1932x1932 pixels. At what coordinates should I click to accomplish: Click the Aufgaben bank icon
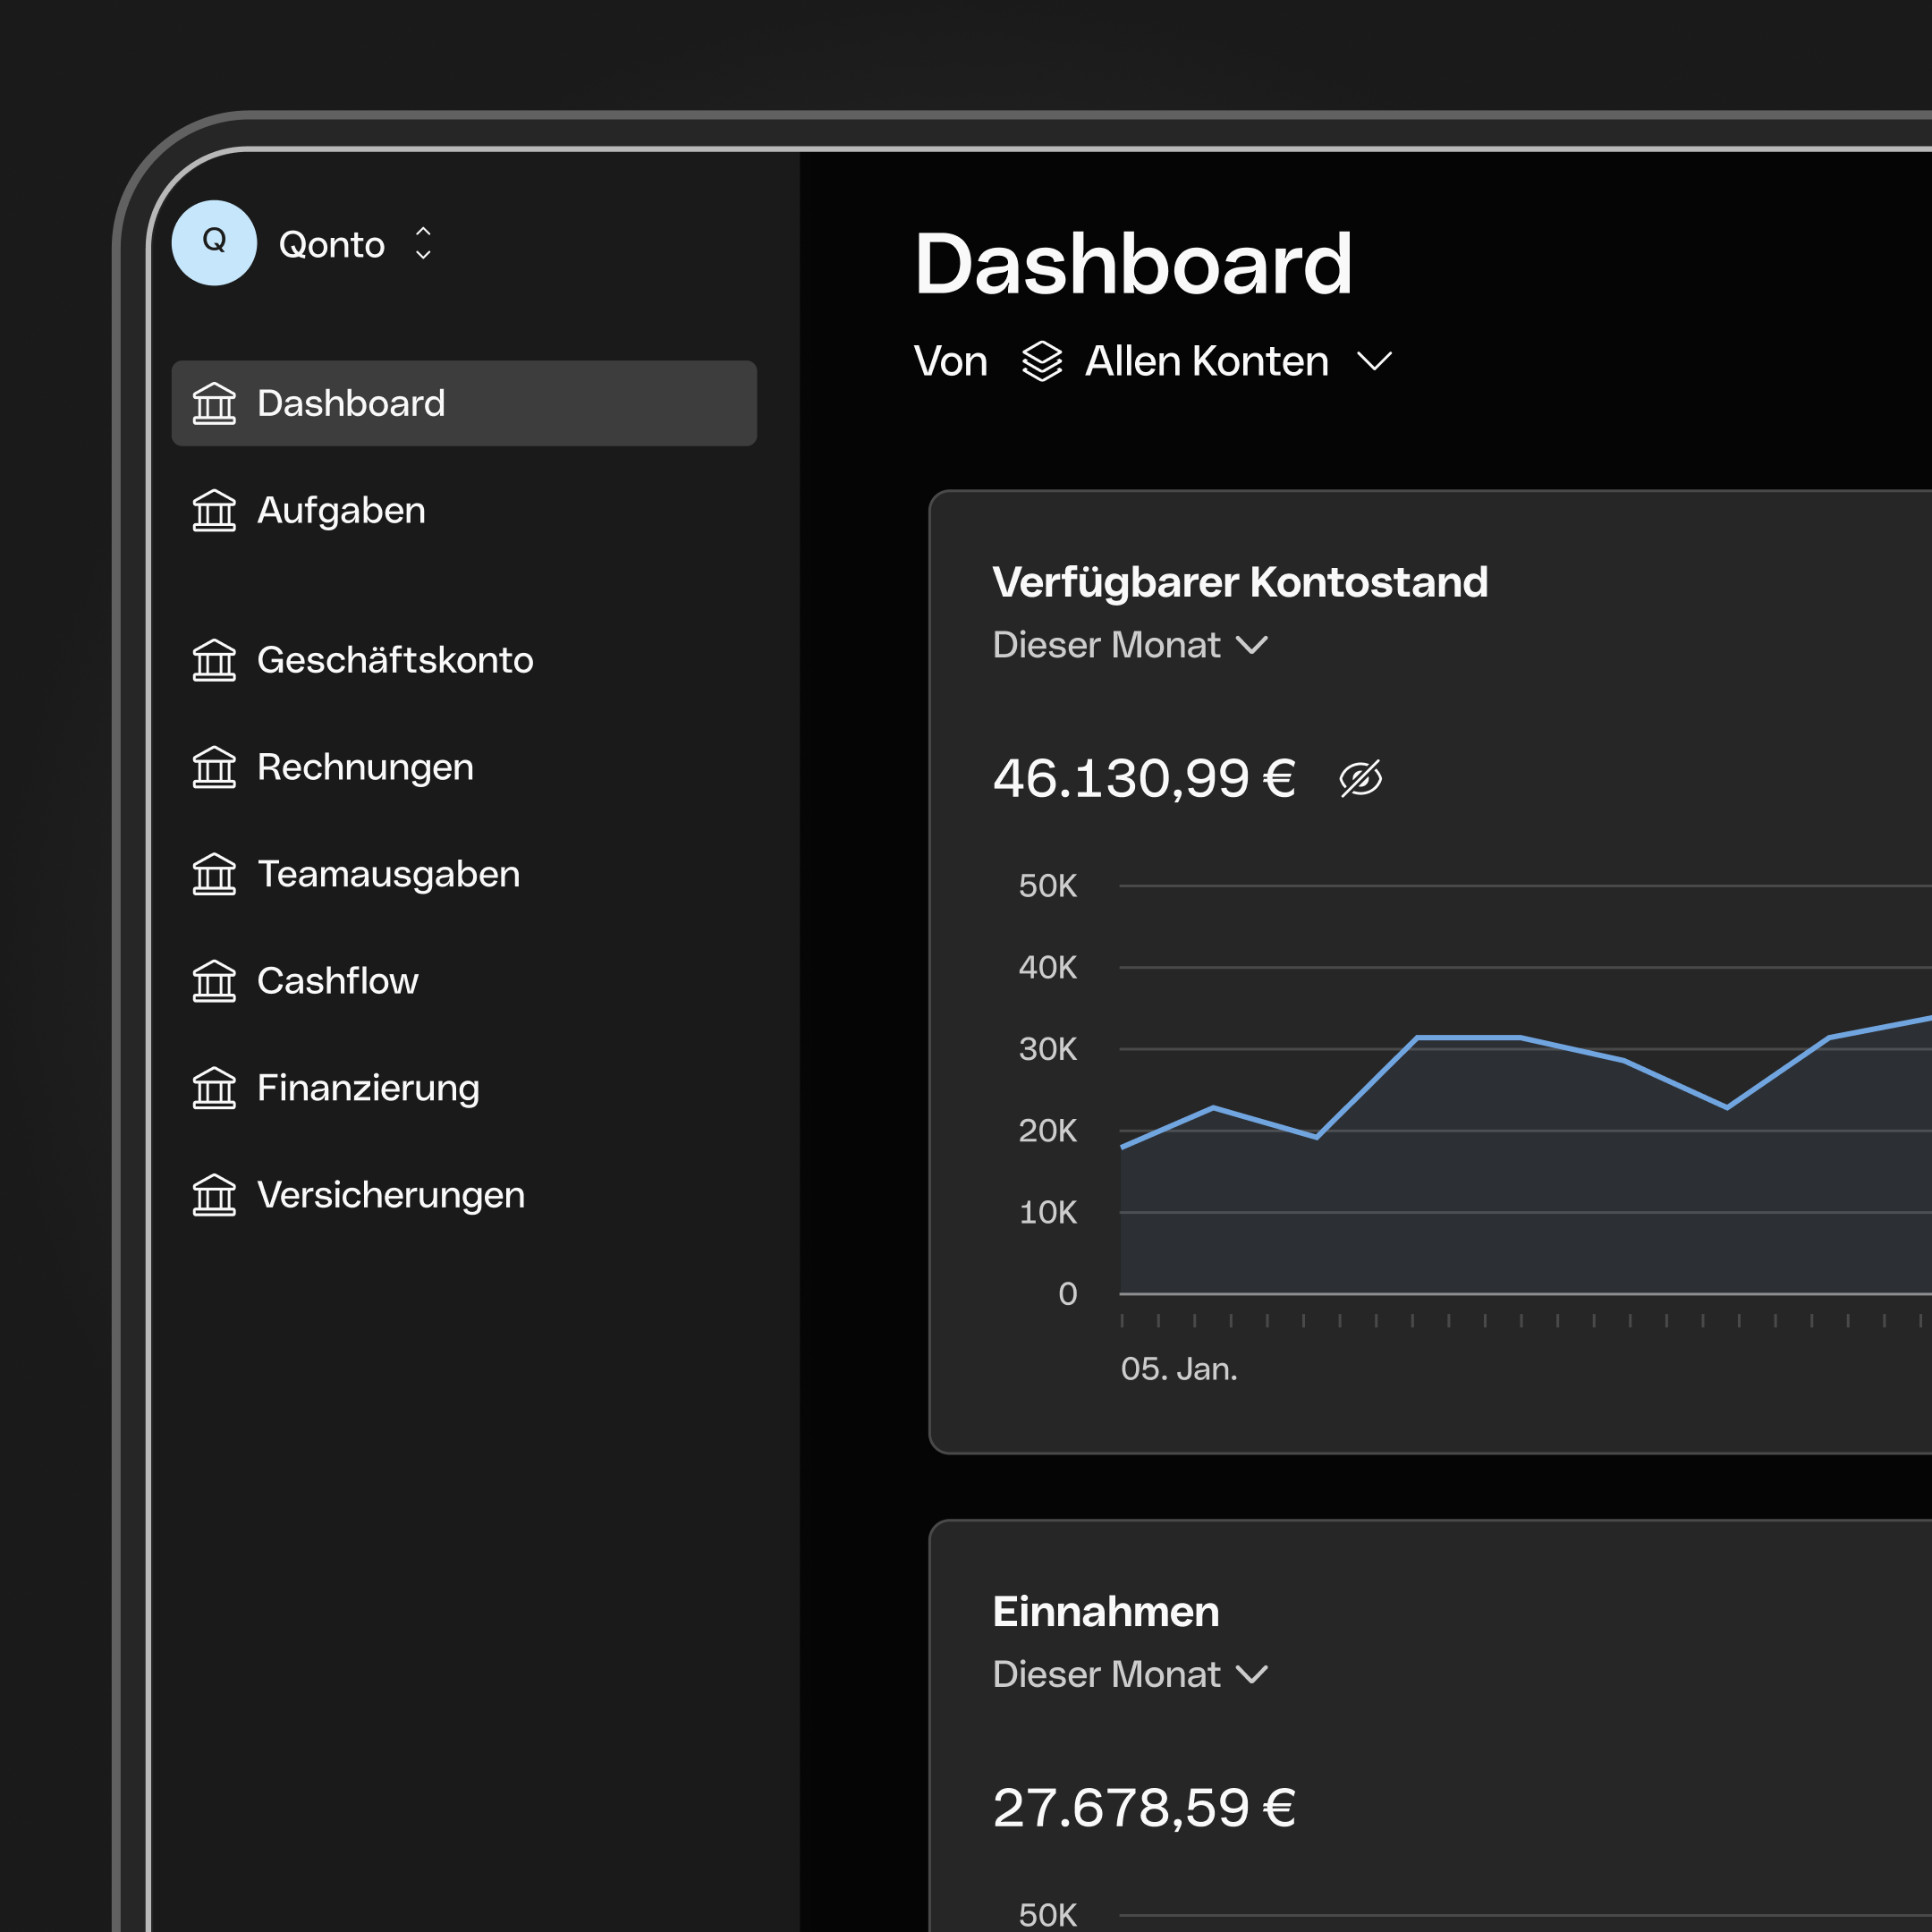click(213, 511)
